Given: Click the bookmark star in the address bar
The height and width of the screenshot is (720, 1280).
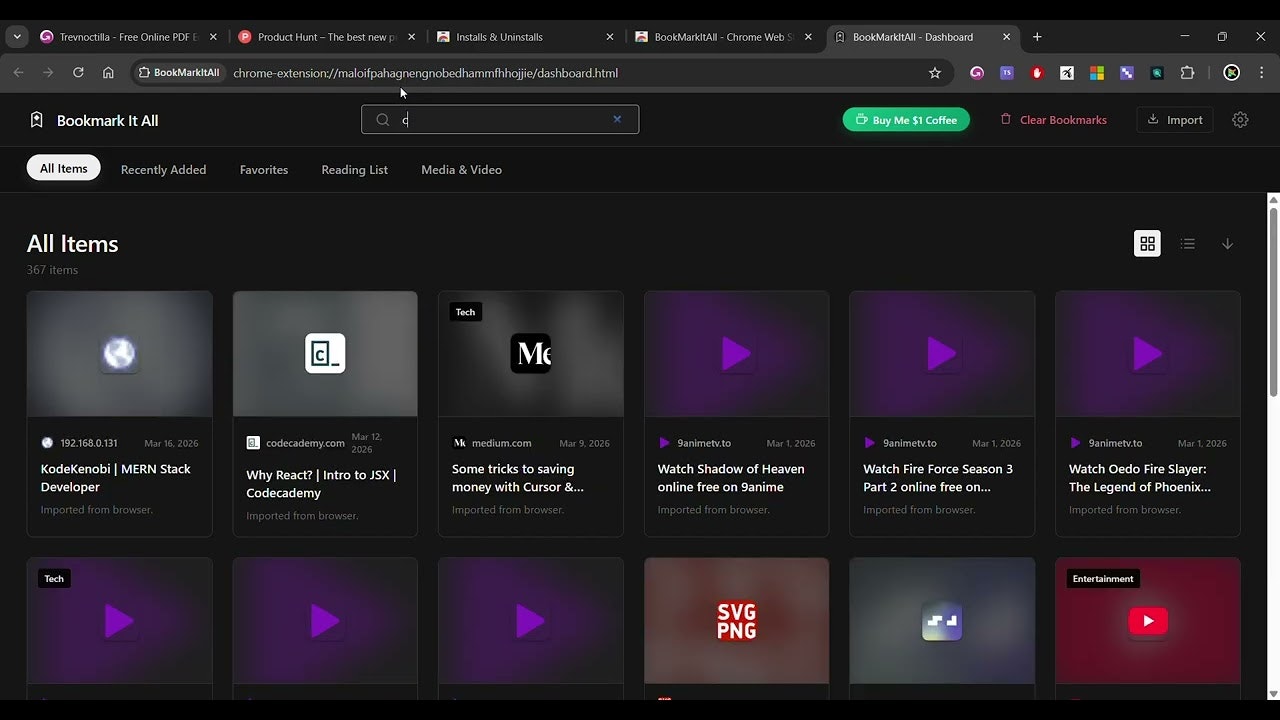Looking at the screenshot, I should click(934, 72).
